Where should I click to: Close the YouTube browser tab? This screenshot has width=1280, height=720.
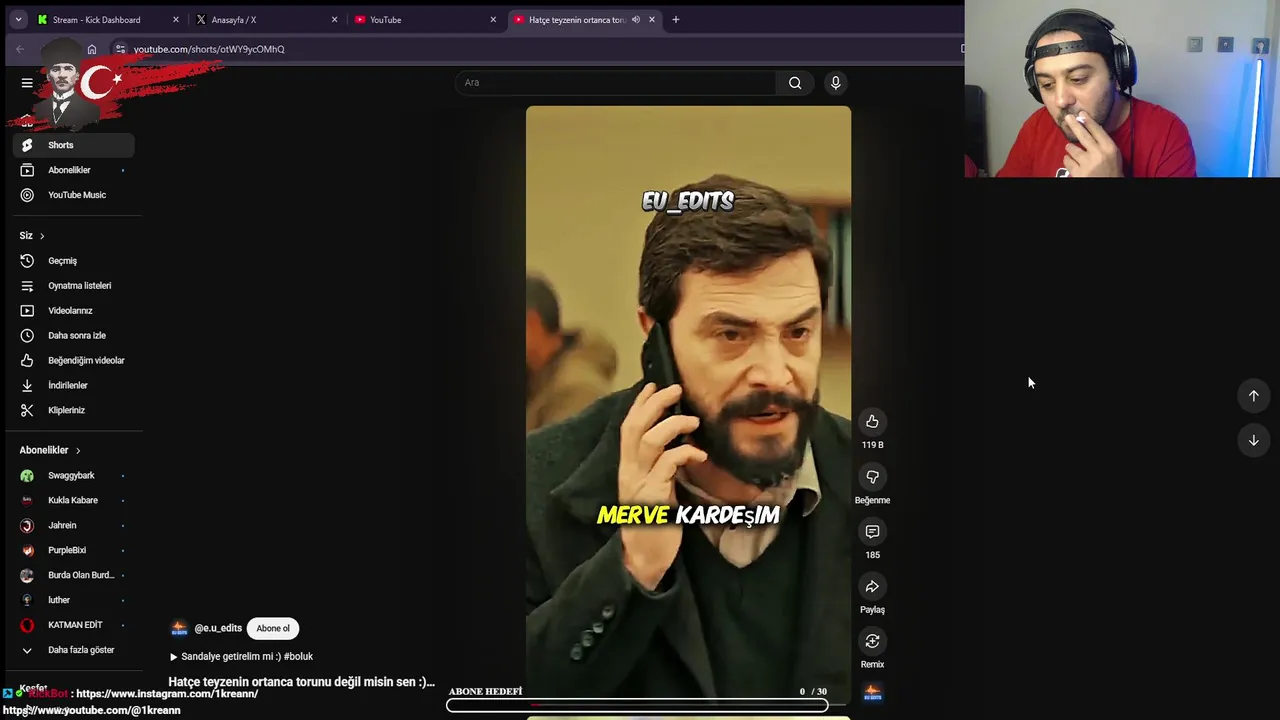[493, 20]
